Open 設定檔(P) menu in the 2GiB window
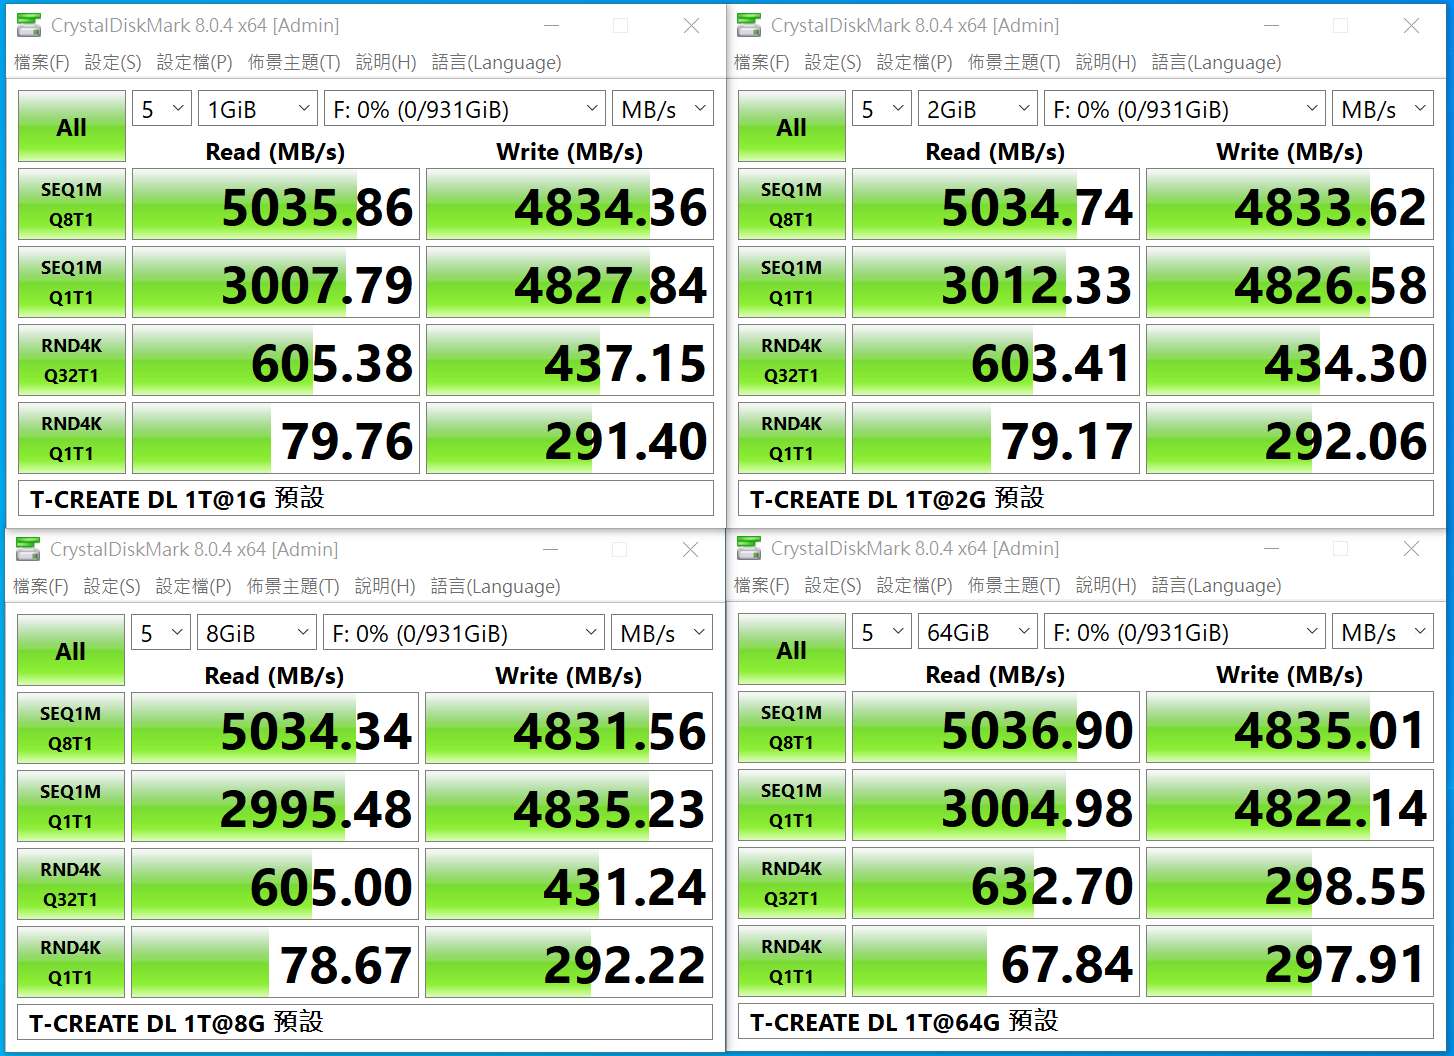The height and width of the screenshot is (1056, 1454). [x=914, y=62]
